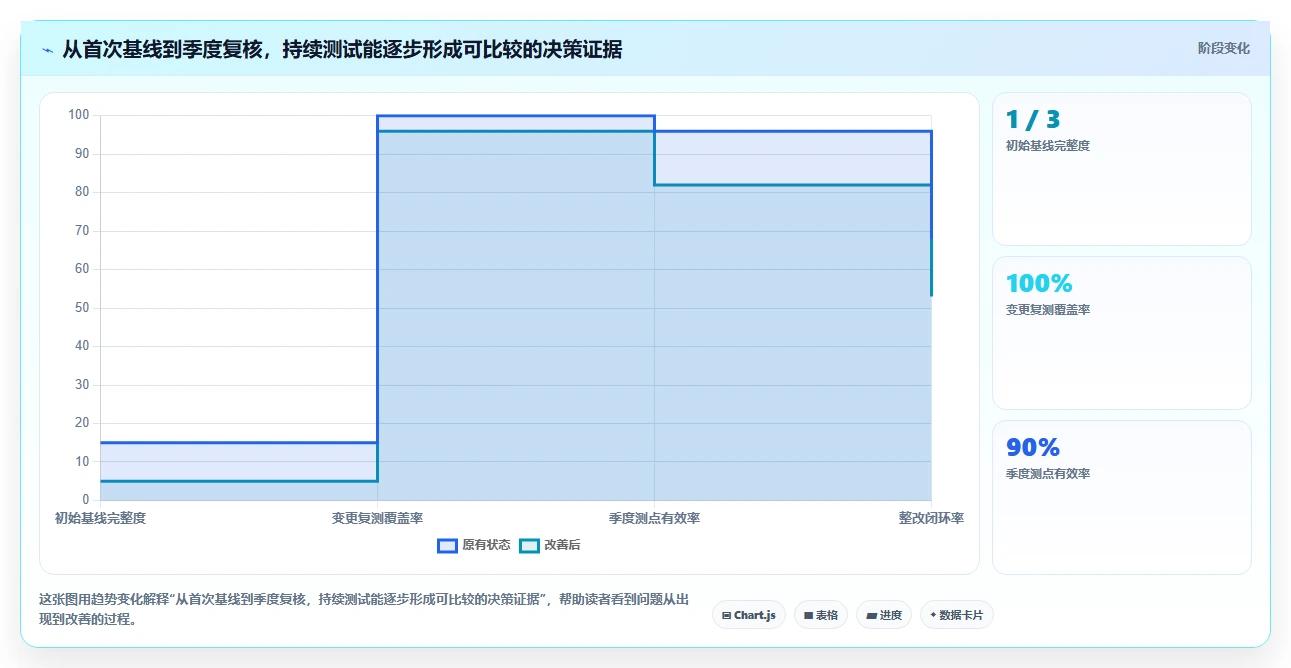Click the 表格 tag
The width and height of the screenshot is (1291, 668).
[821, 615]
